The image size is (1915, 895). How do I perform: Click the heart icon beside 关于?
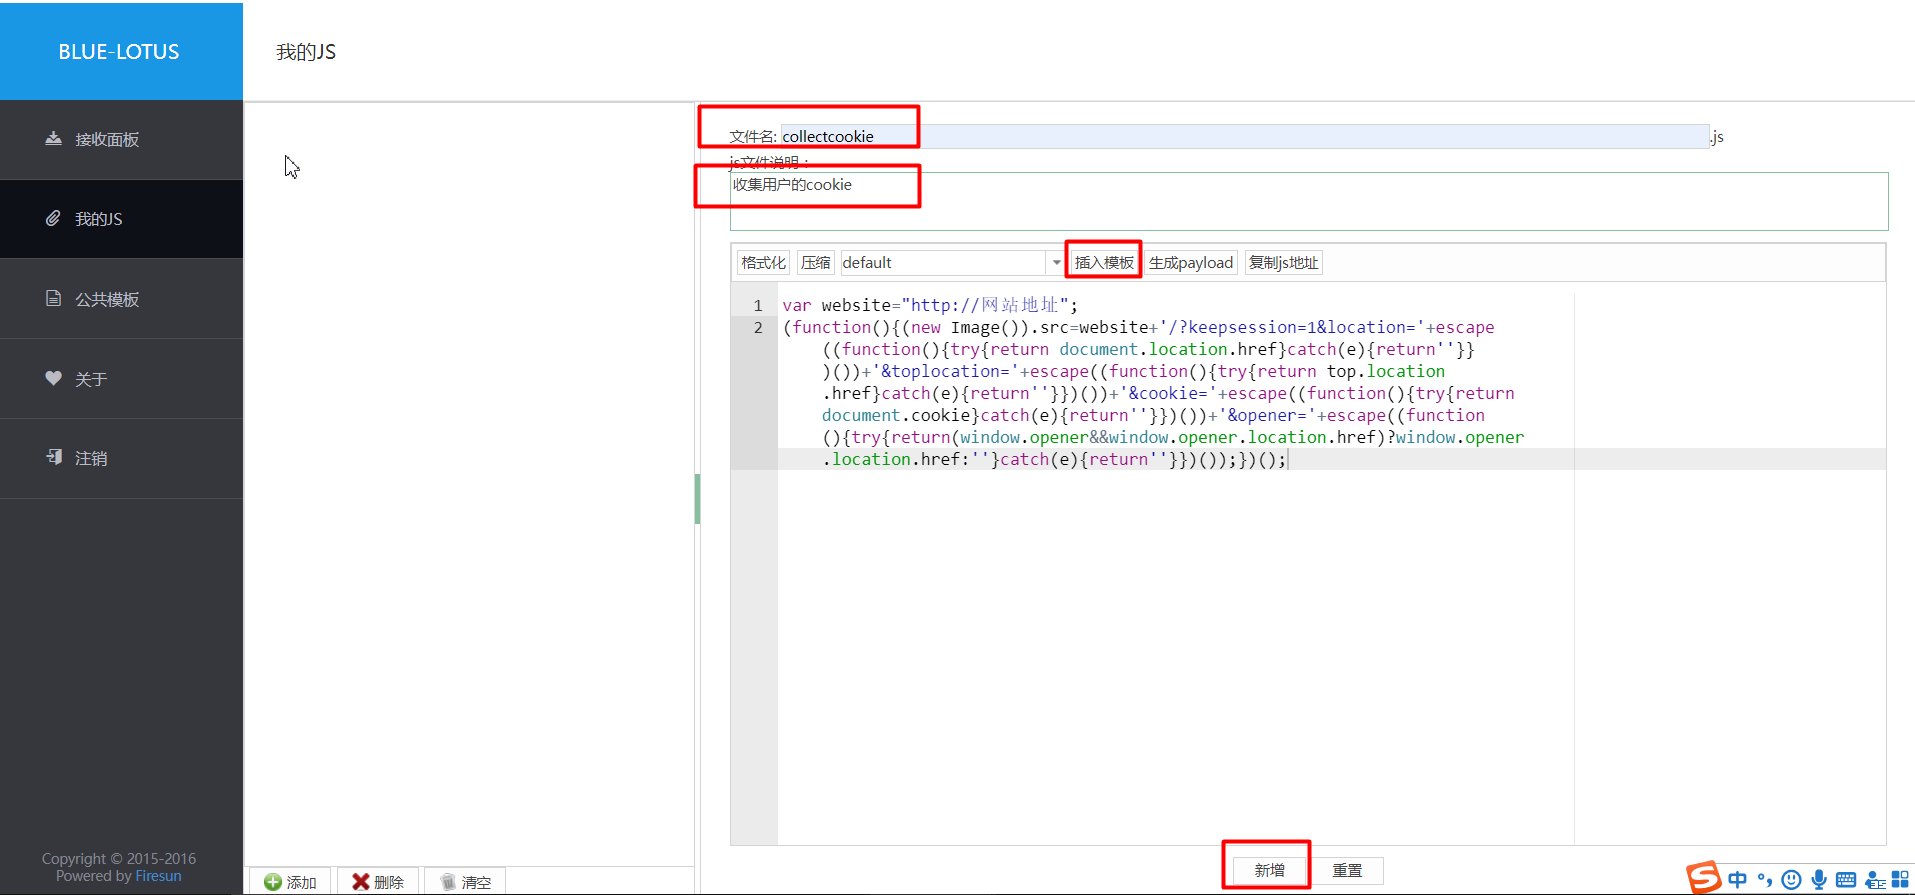click(53, 378)
